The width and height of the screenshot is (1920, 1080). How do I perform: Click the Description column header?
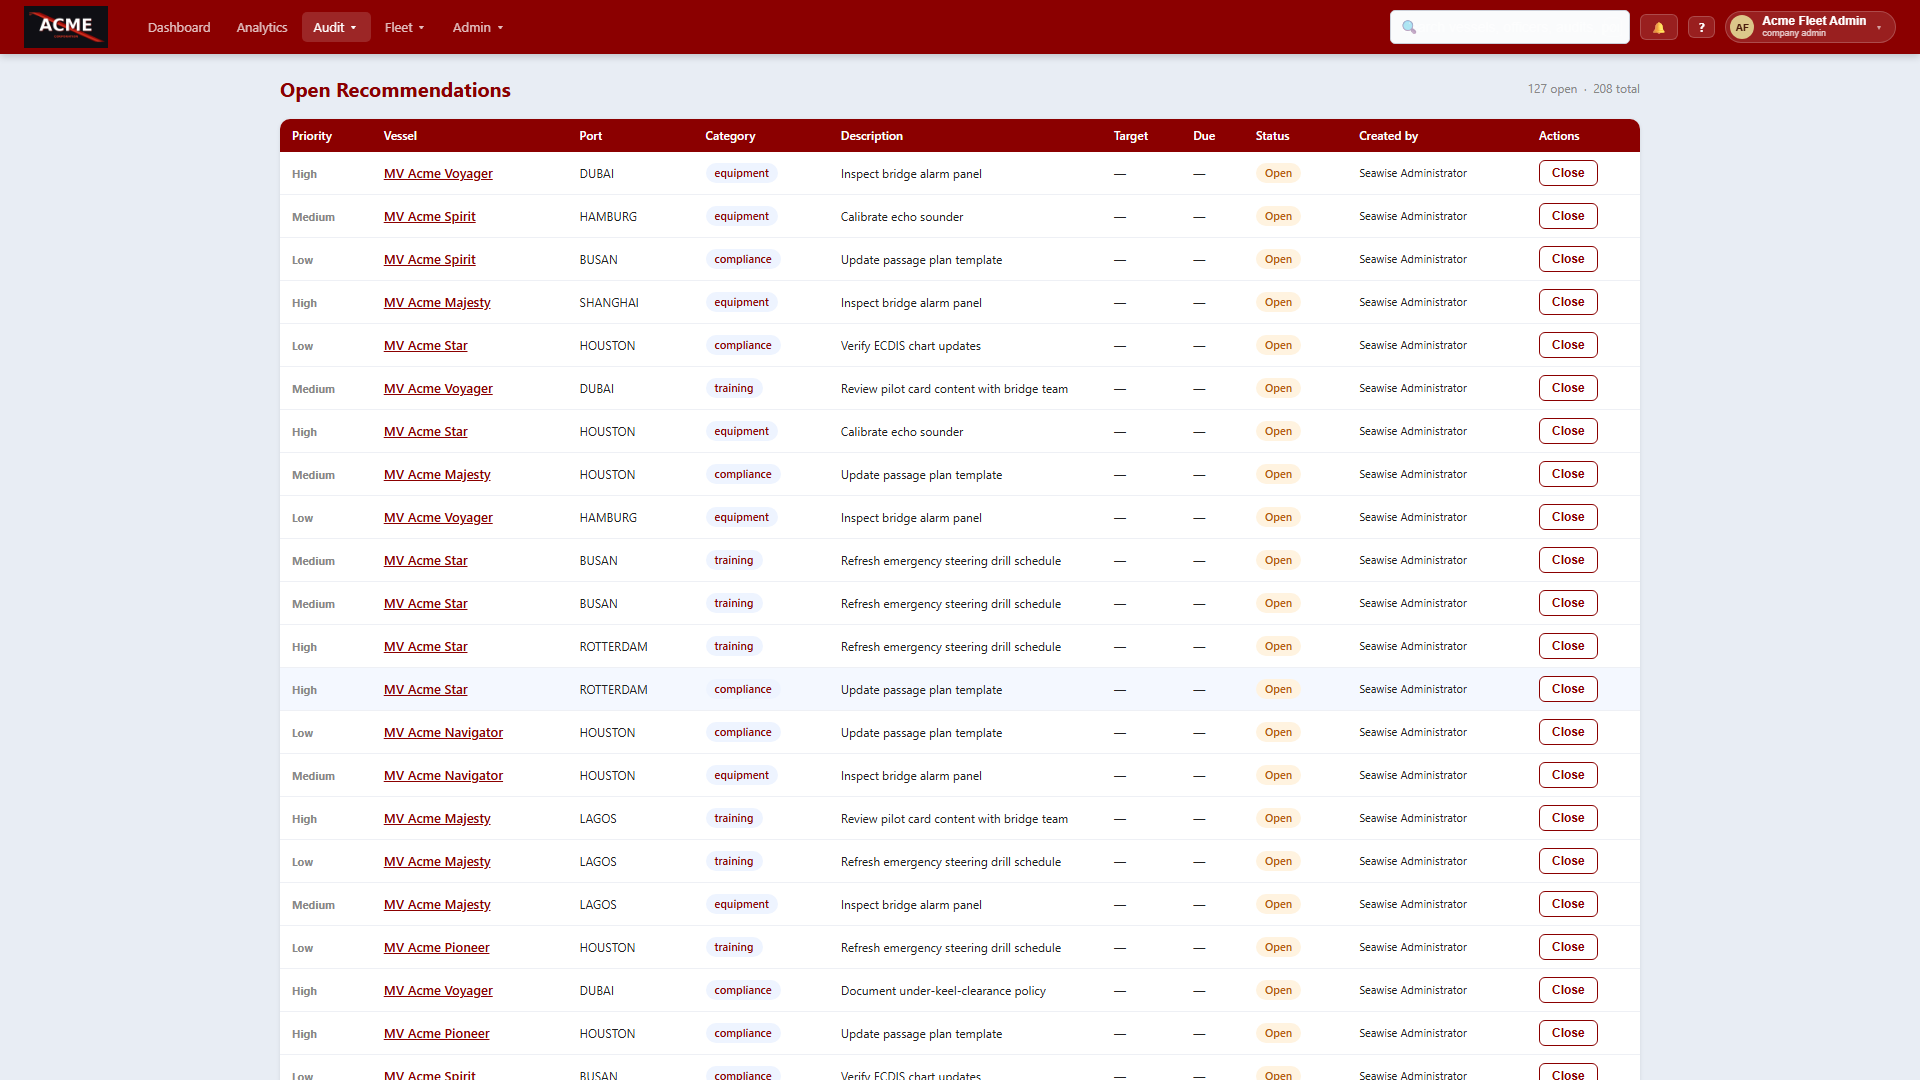872,136
